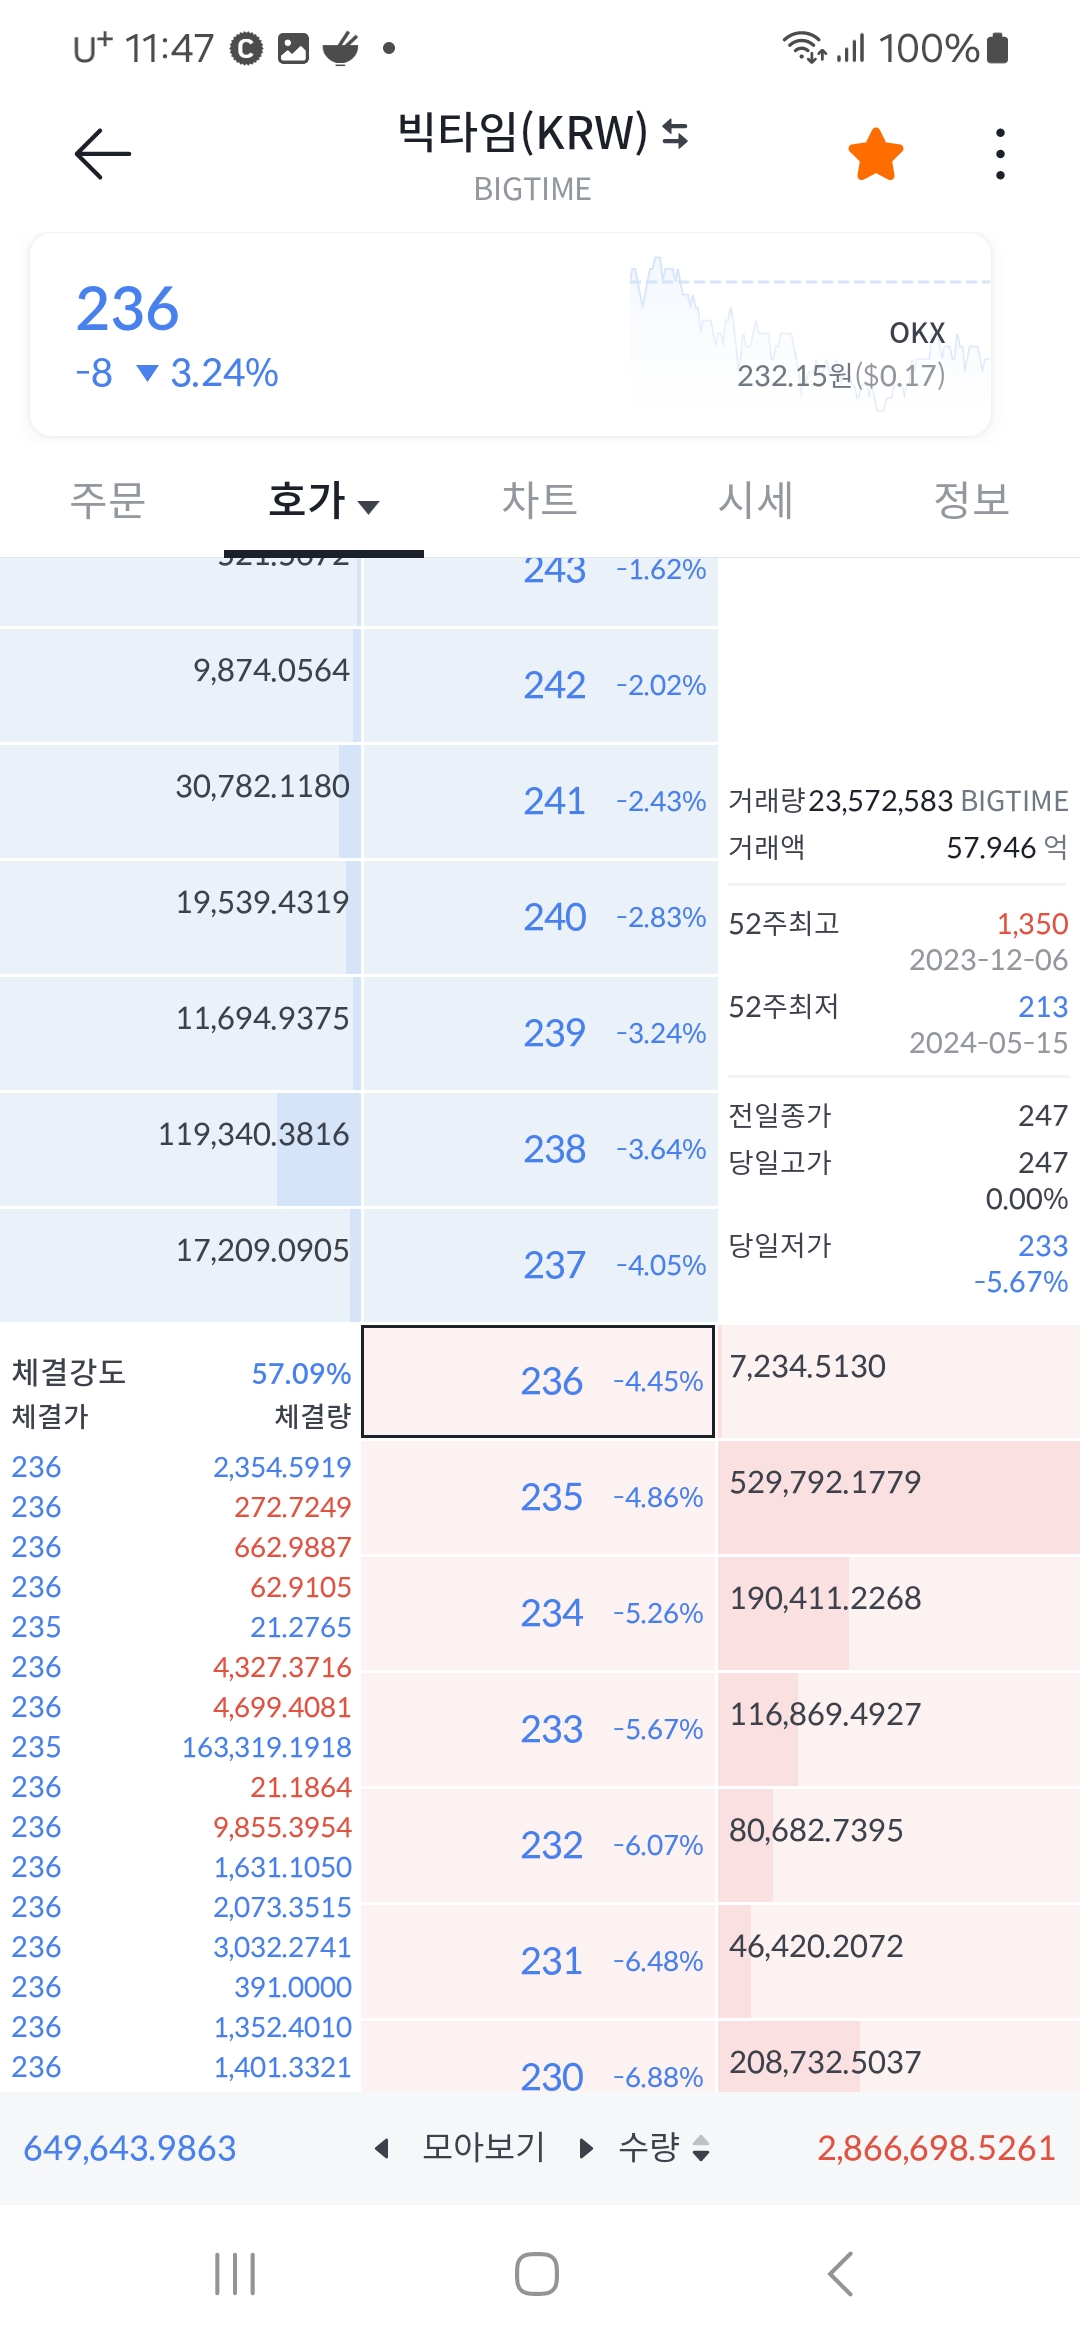1080x2340 pixels.
Task: Select ask price 243
Action: 540,591
